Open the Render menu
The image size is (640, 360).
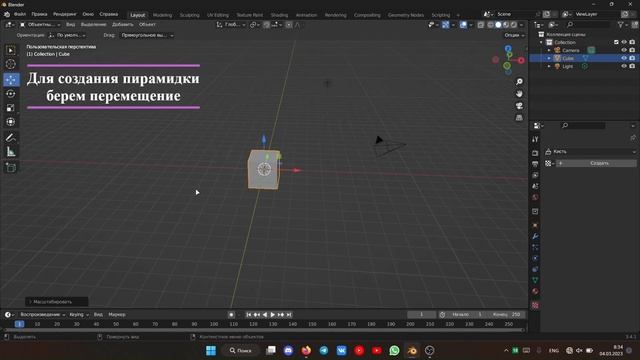(64, 14)
